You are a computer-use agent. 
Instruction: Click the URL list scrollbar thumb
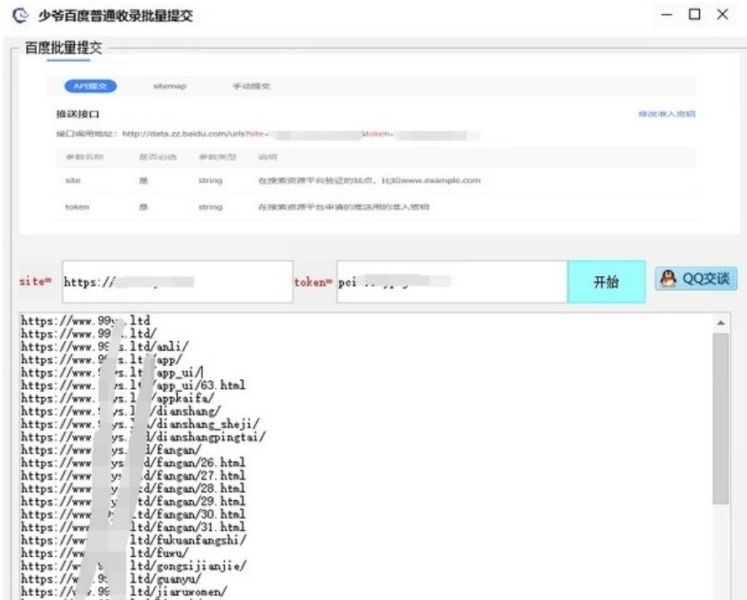pyautogui.click(x=721, y=418)
